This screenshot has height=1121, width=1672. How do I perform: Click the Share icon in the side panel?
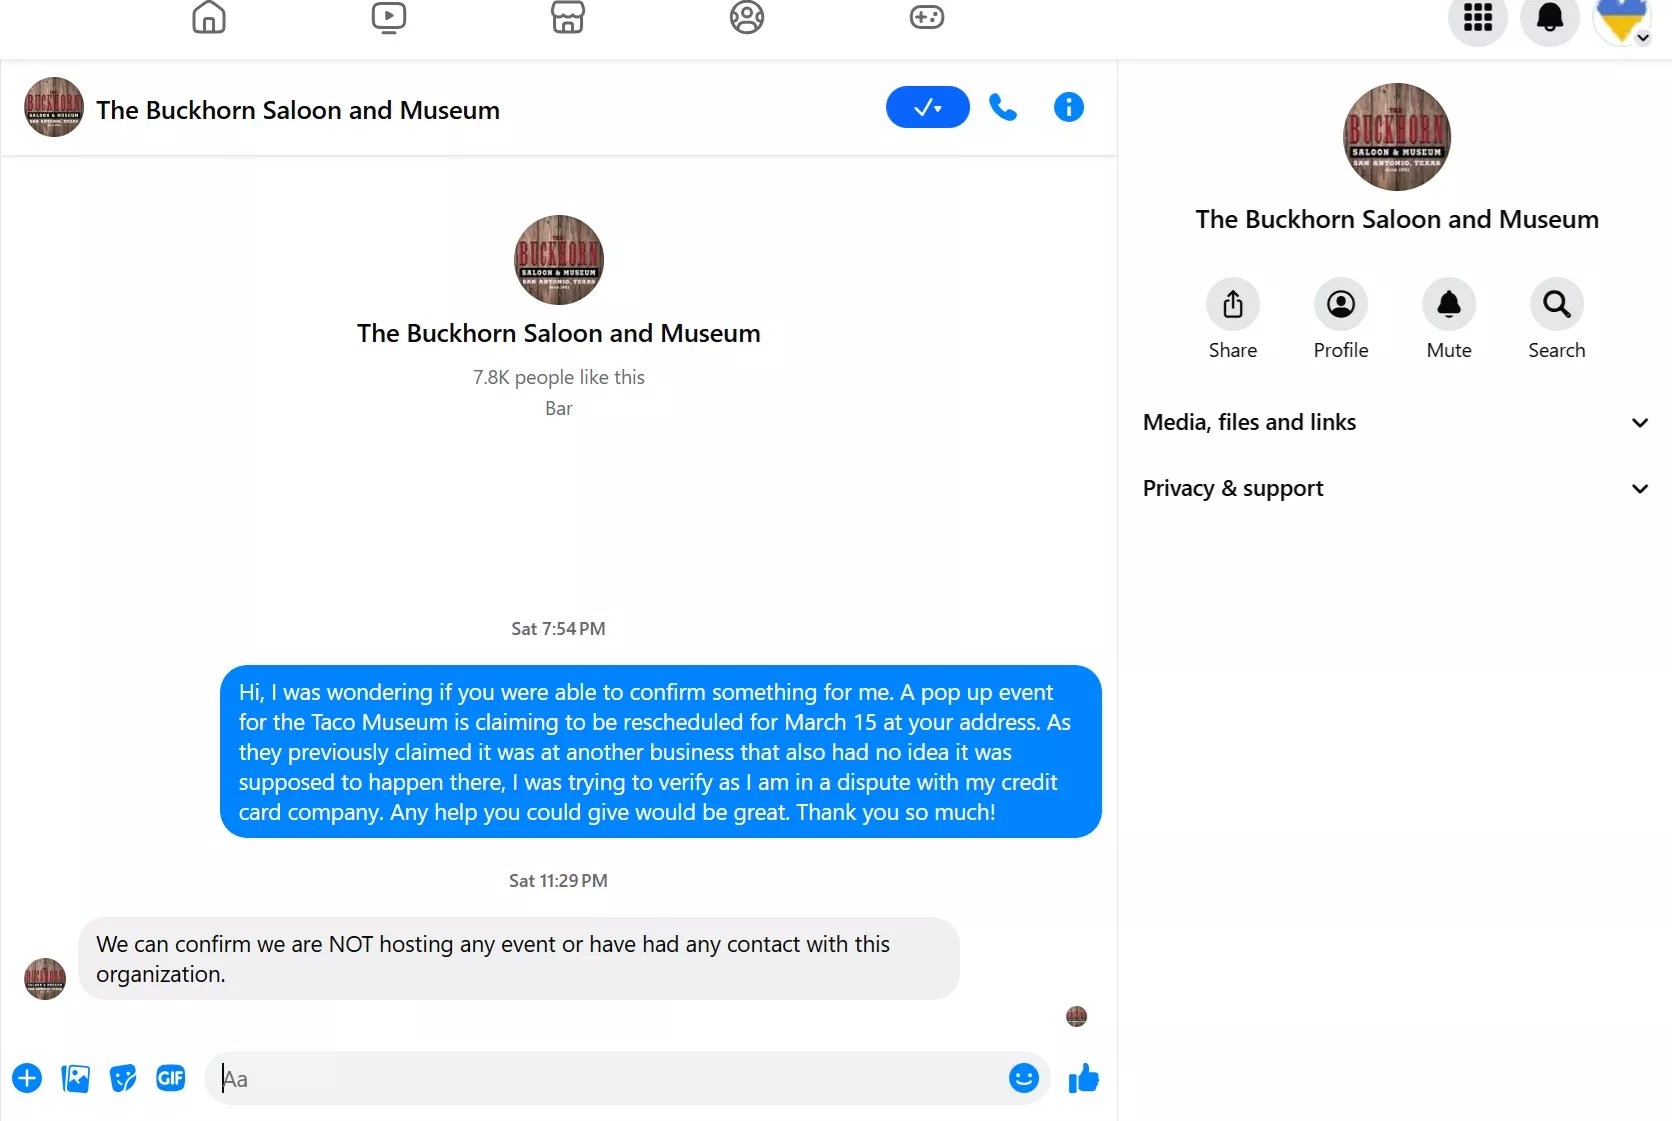coord(1232,304)
